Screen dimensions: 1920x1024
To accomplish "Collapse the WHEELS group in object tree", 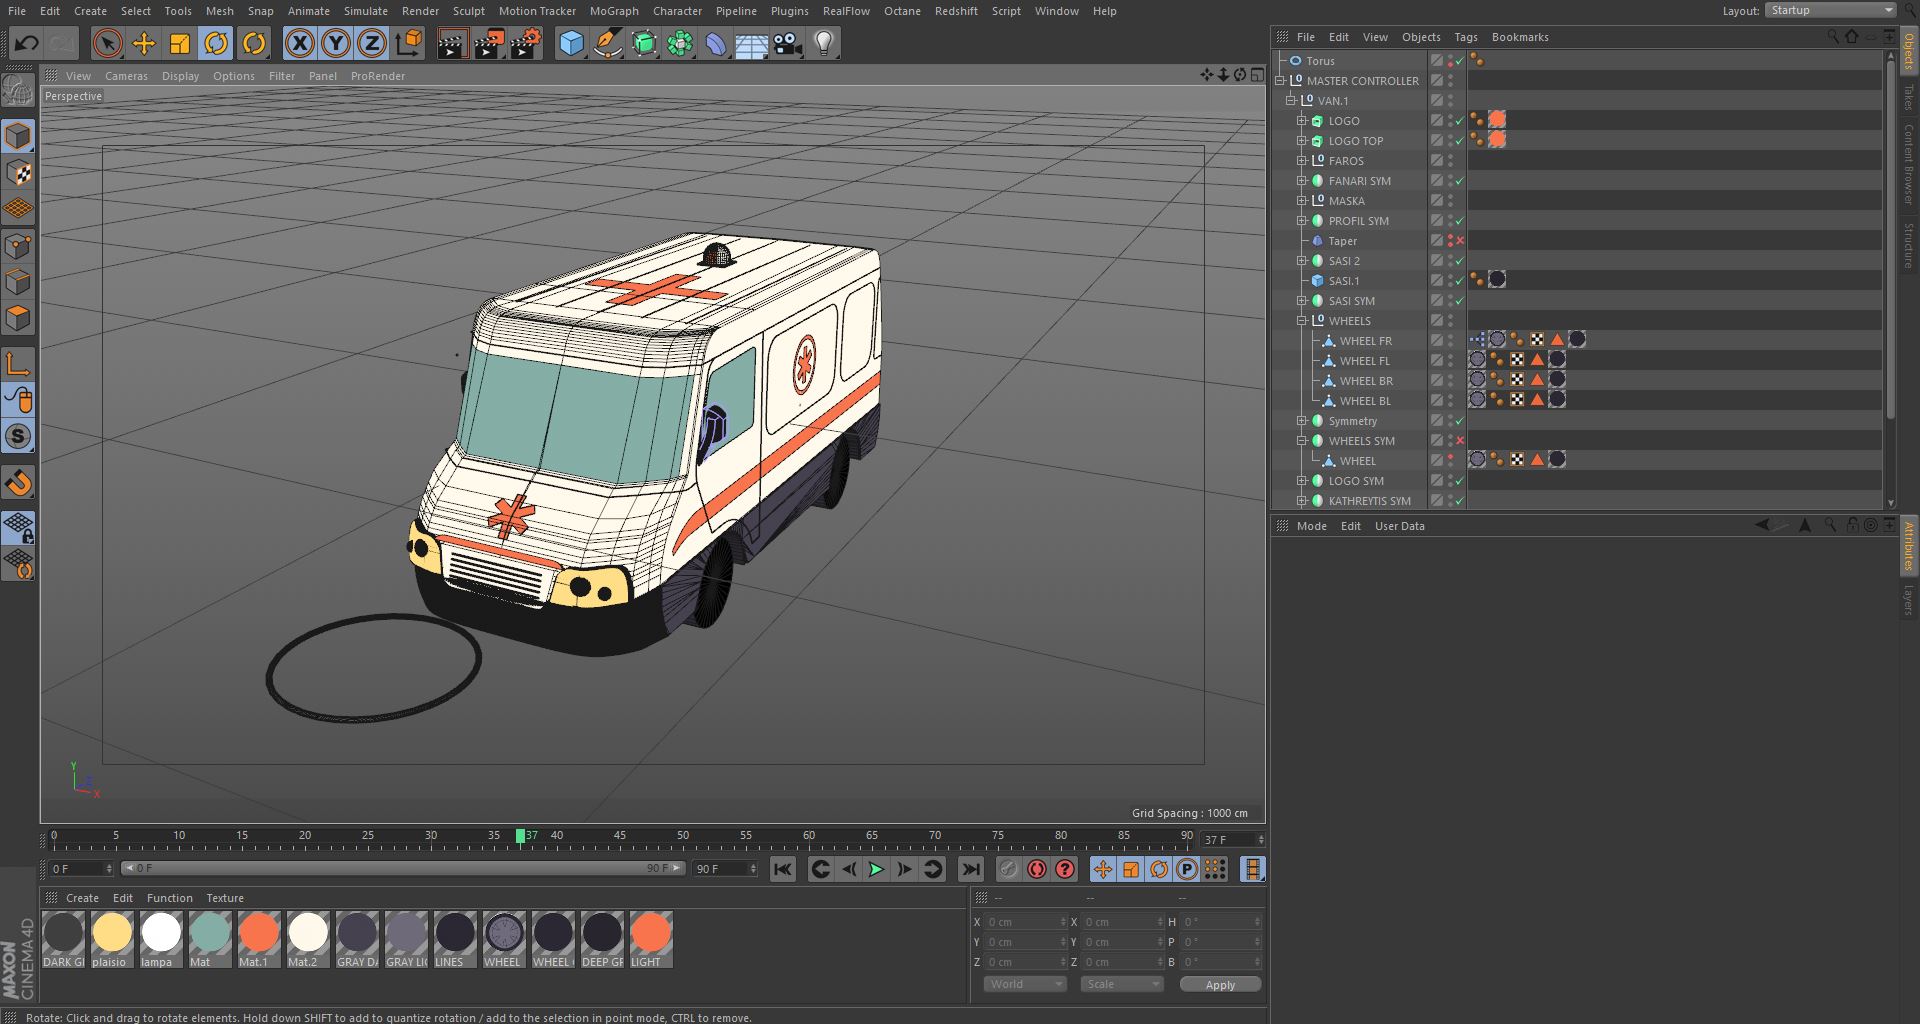I will click(1302, 321).
